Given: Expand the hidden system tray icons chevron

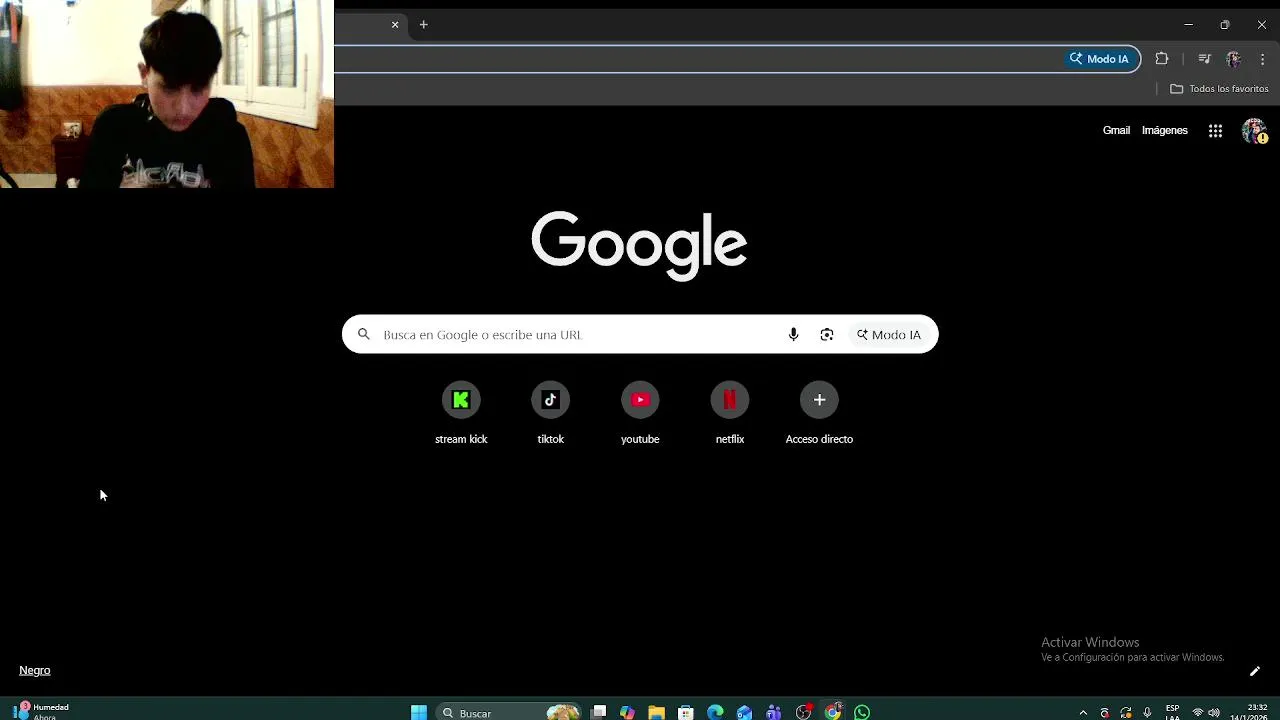Looking at the screenshot, I should click(x=1083, y=713).
